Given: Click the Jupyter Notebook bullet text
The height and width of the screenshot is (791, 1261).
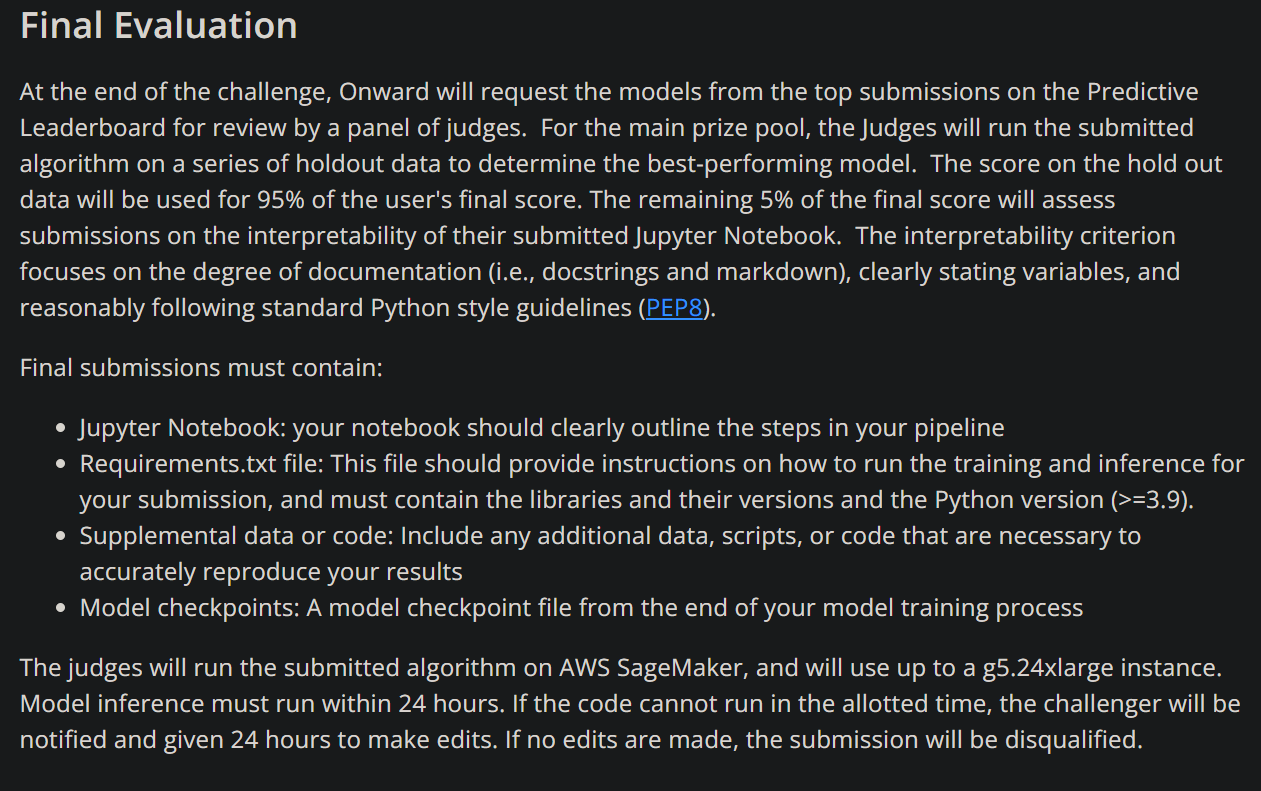Looking at the screenshot, I should [541, 428].
